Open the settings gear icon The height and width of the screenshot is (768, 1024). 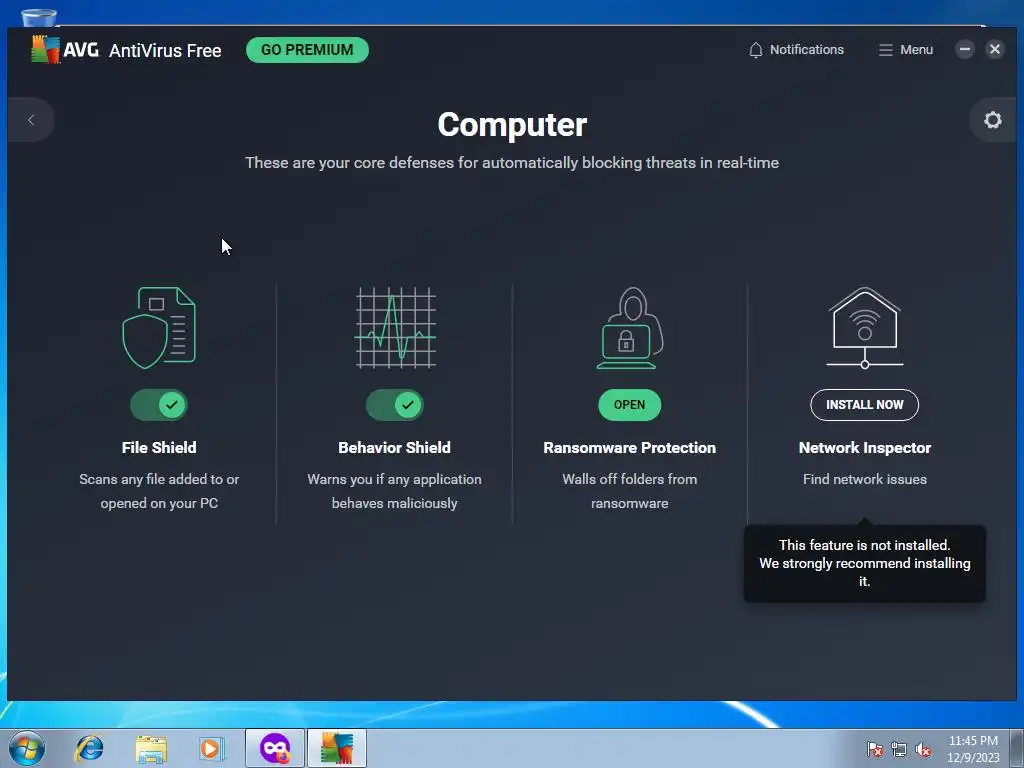[x=993, y=120]
